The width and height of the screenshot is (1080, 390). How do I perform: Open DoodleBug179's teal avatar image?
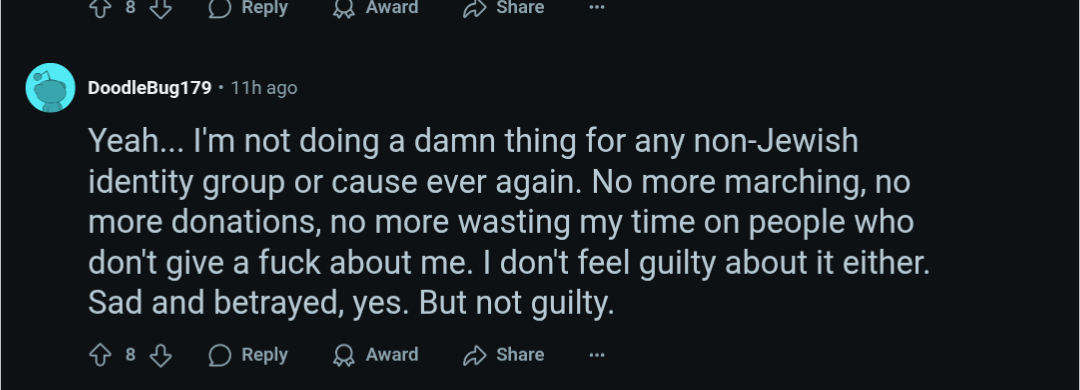tap(50, 88)
